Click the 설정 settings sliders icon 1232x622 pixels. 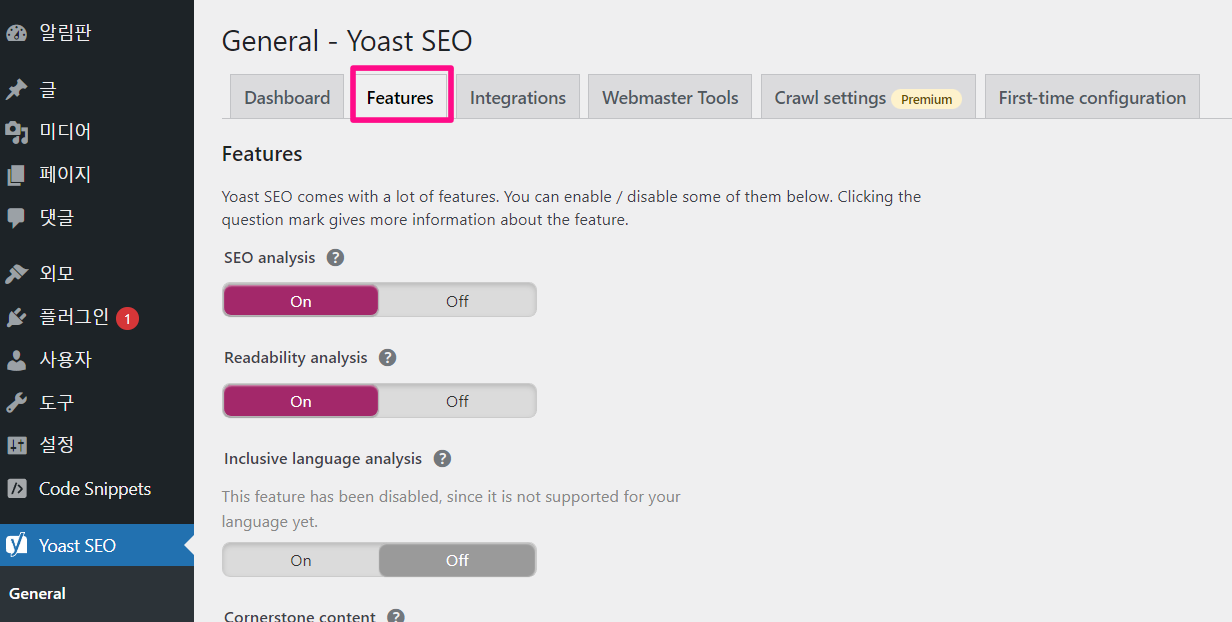coord(16,445)
